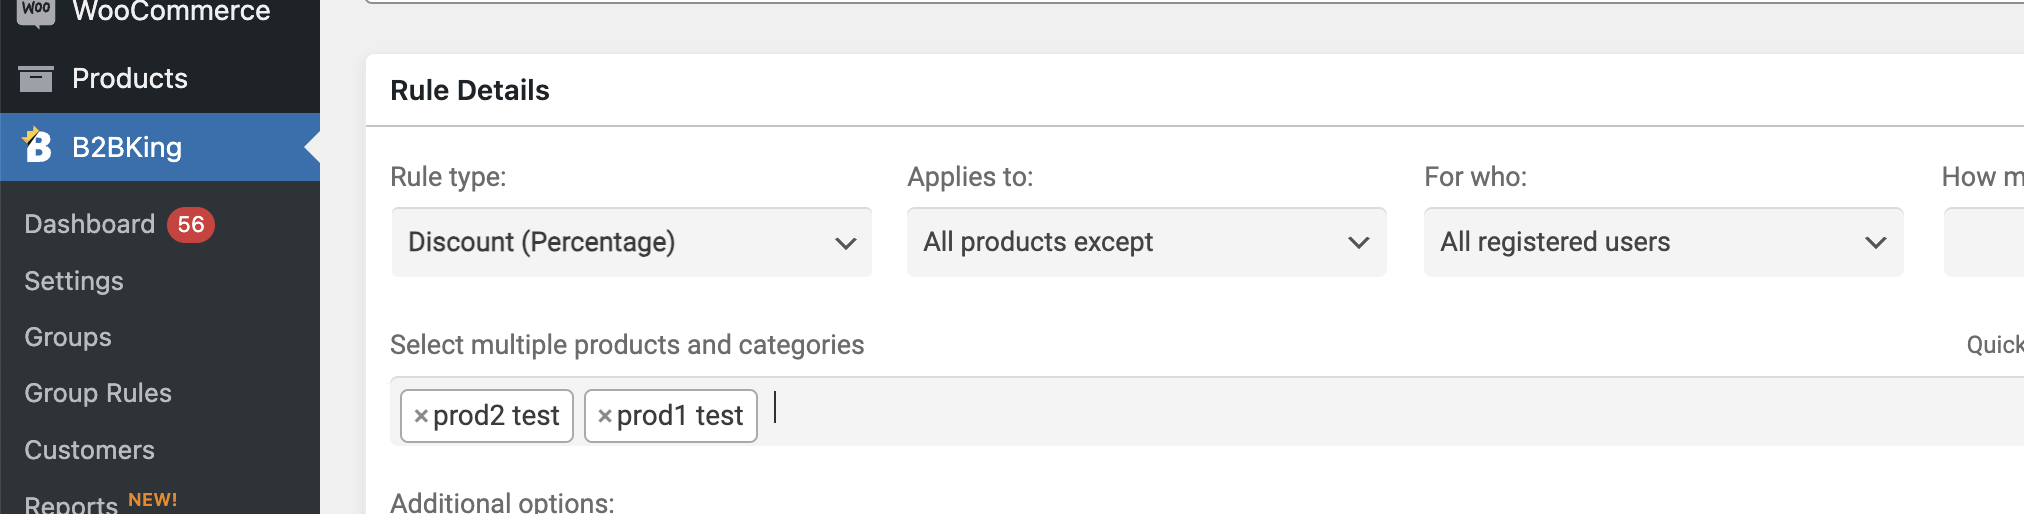Expand the All products except dropdown
The width and height of the screenshot is (2024, 514).
1147,242
